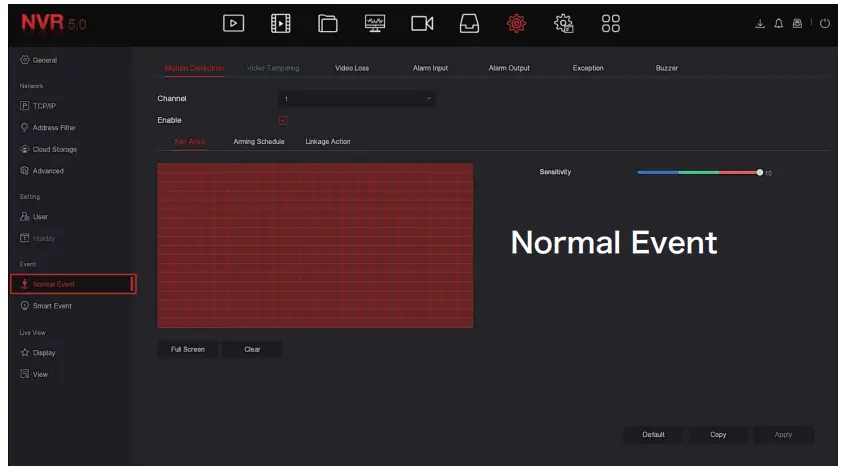Click the Clear button
Image resolution: width=844 pixels, height=475 pixels.
click(252, 349)
